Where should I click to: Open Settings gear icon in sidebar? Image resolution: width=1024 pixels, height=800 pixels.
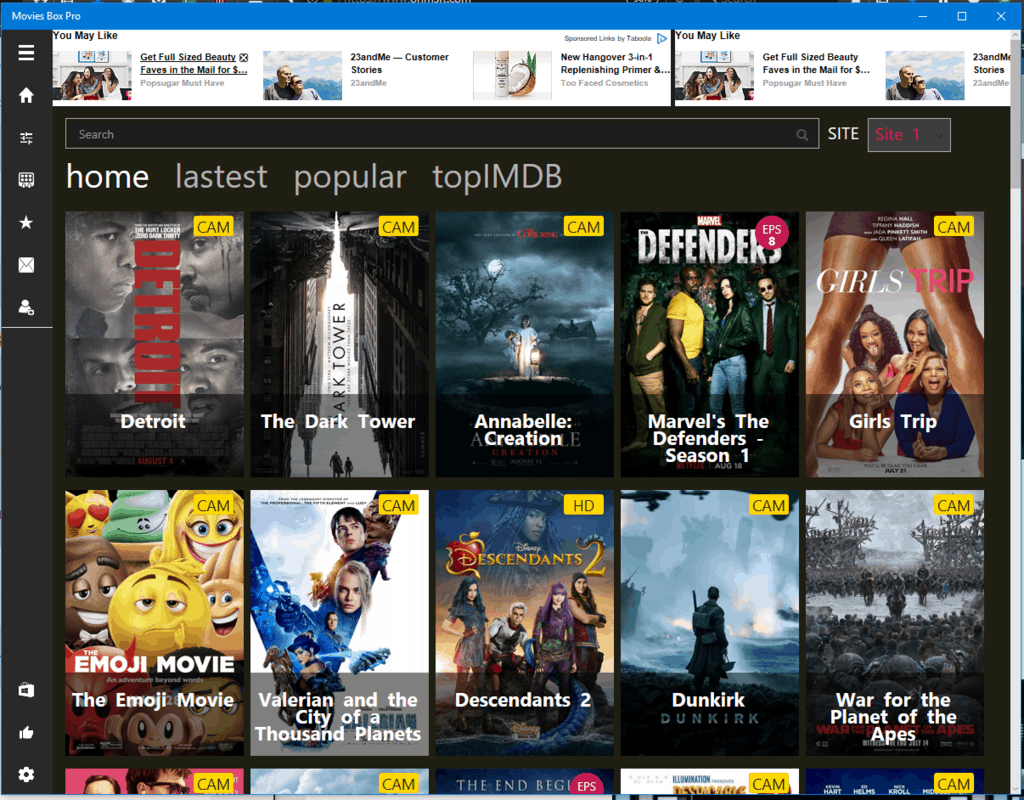[x=26, y=775]
